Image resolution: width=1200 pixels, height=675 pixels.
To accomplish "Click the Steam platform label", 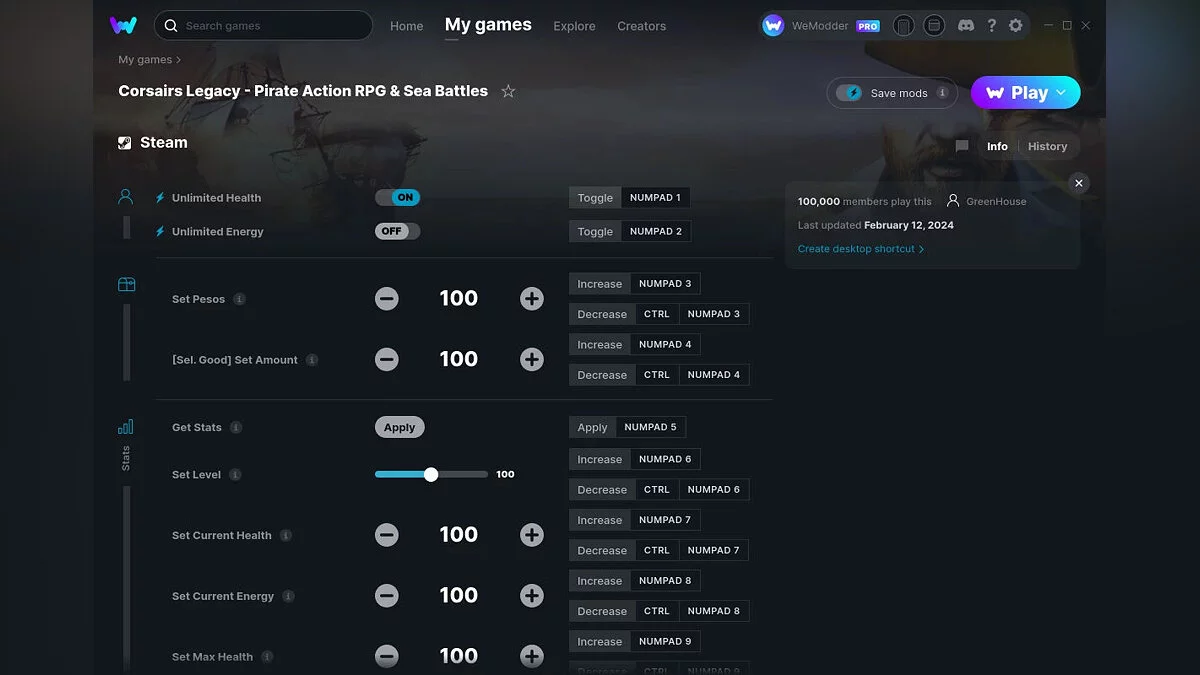I will 153,142.
